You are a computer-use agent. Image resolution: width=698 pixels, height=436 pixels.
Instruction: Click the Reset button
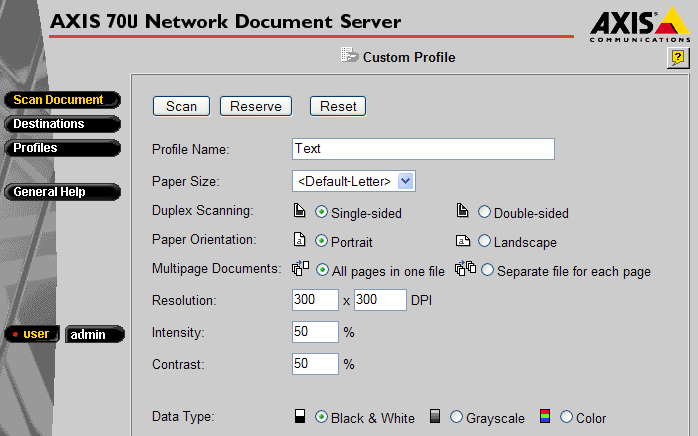pyautogui.click(x=338, y=106)
